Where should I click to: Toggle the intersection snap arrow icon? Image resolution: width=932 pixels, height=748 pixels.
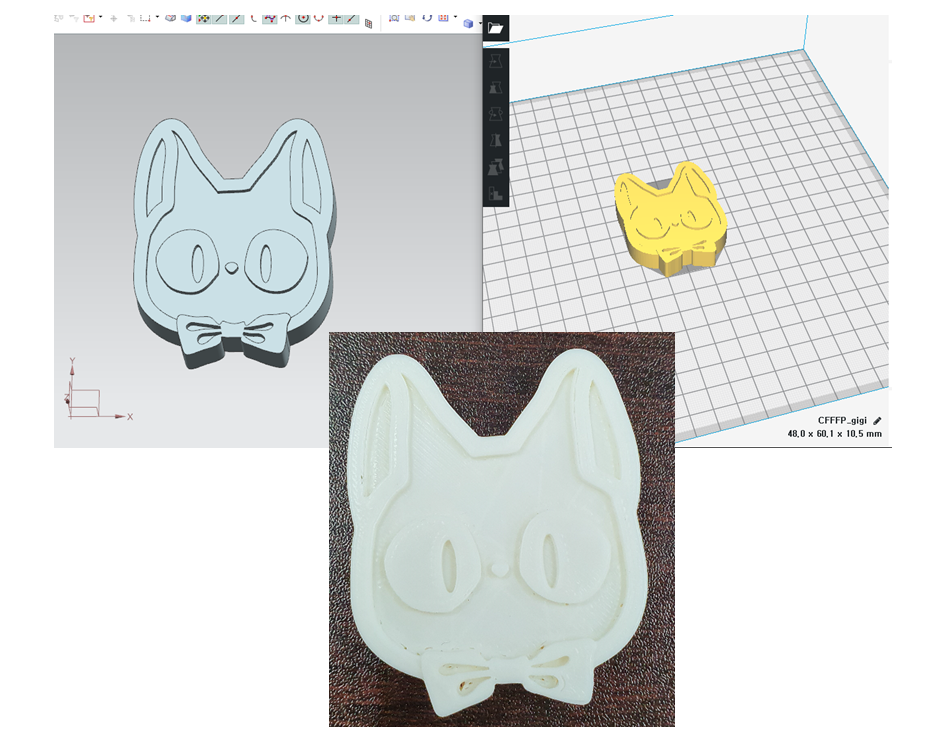tap(285, 18)
